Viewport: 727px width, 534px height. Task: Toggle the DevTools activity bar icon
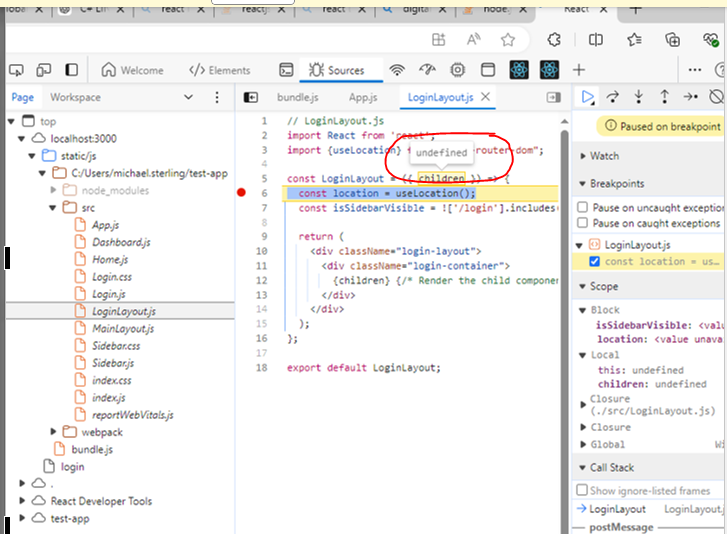pos(71,70)
